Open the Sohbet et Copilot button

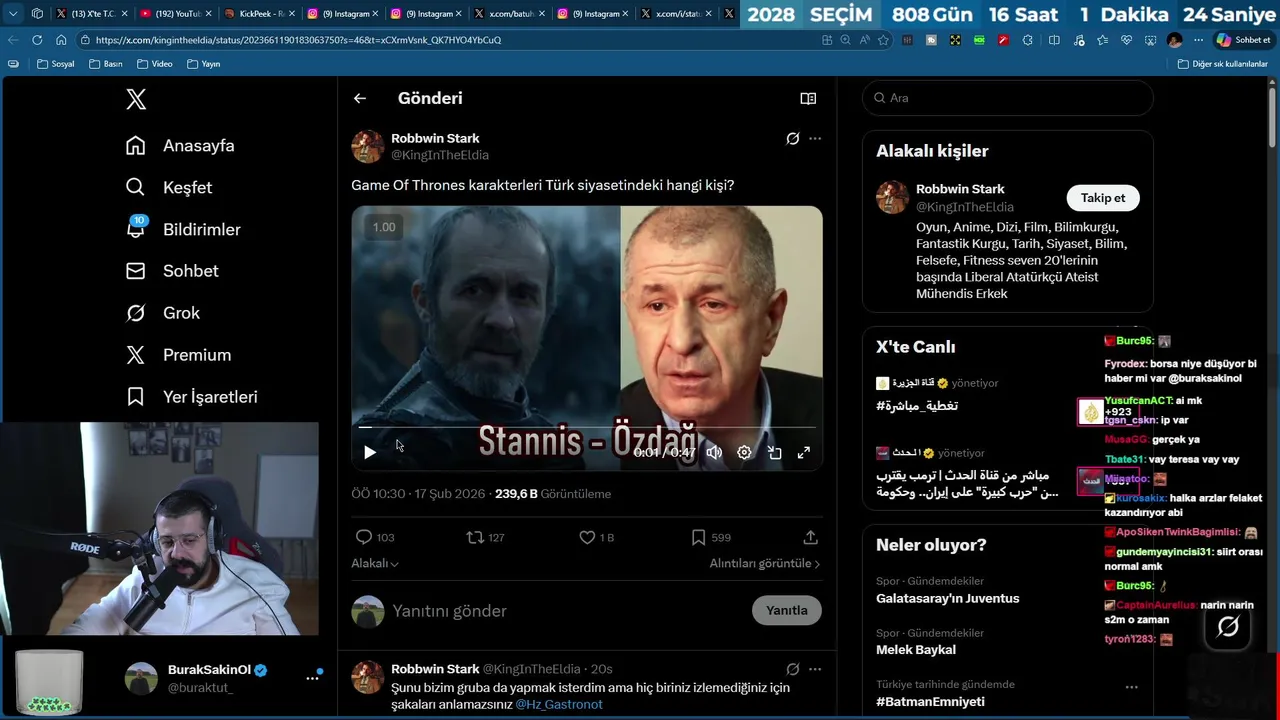point(1243,40)
